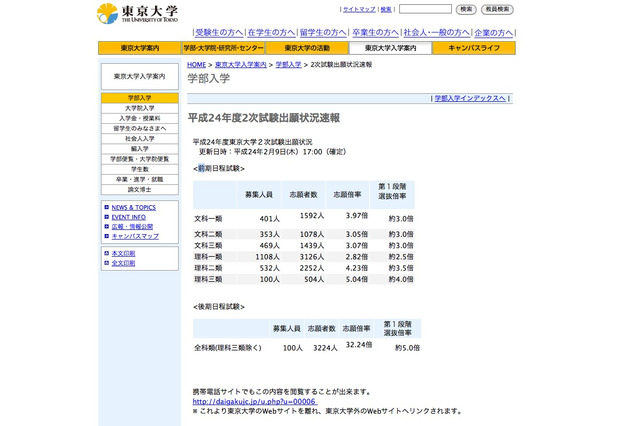Open EVENT INFO link

tap(129, 217)
